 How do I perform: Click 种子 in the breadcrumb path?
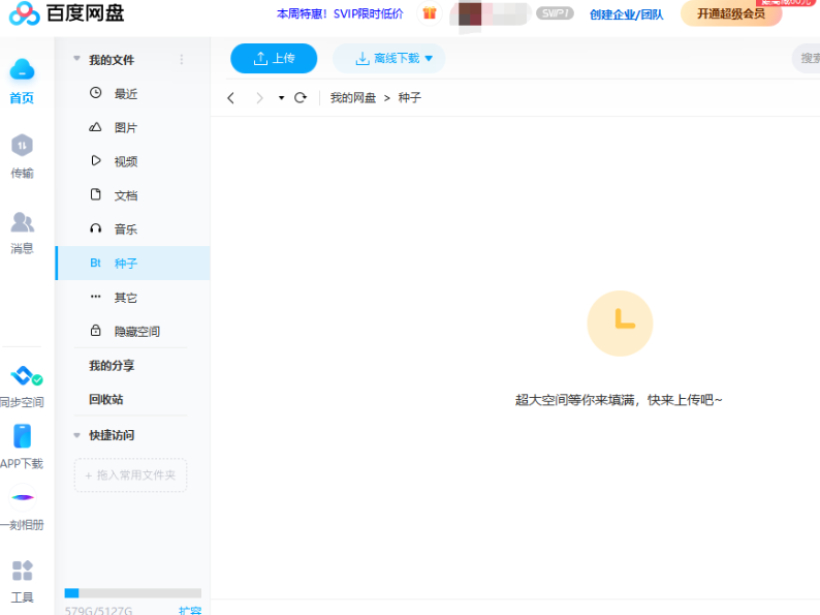[409, 98]
